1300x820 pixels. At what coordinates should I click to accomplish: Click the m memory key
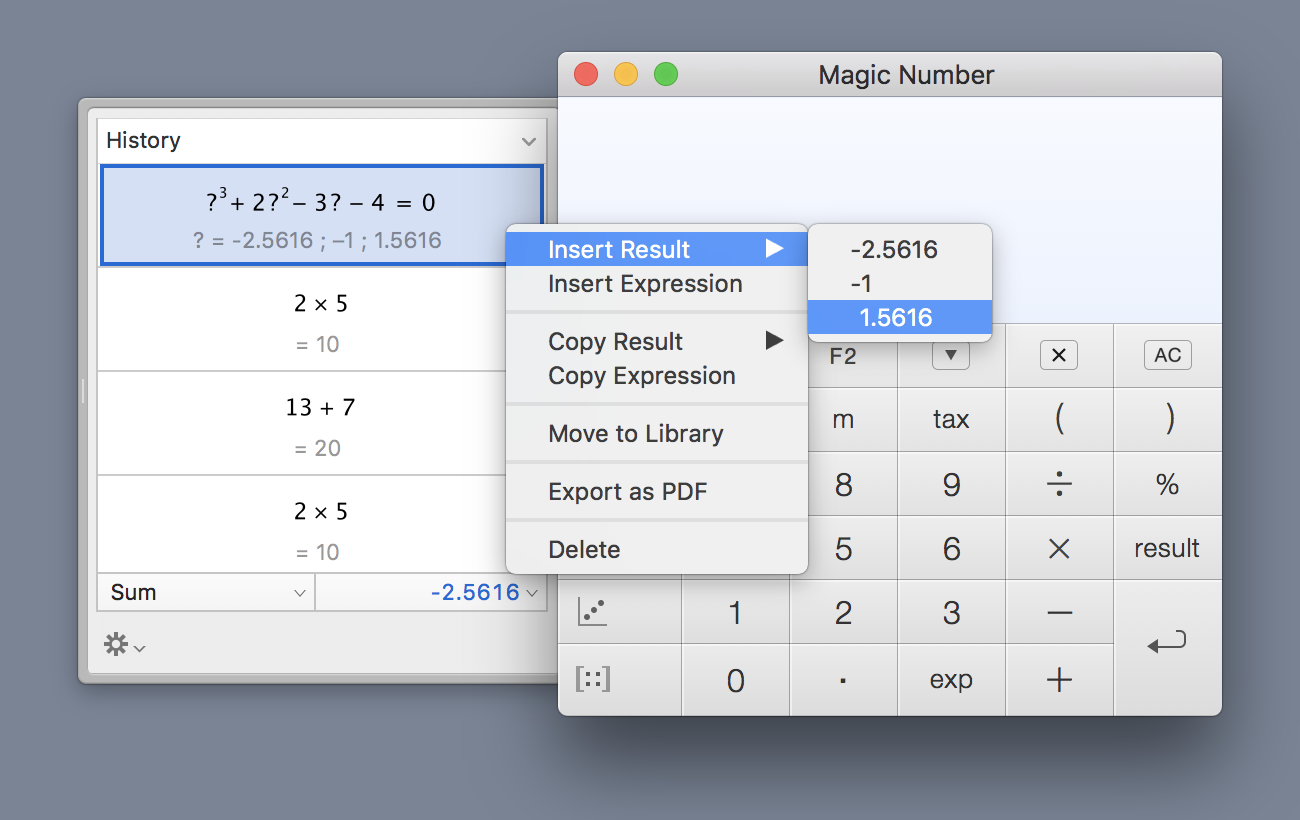pos(843,420)
